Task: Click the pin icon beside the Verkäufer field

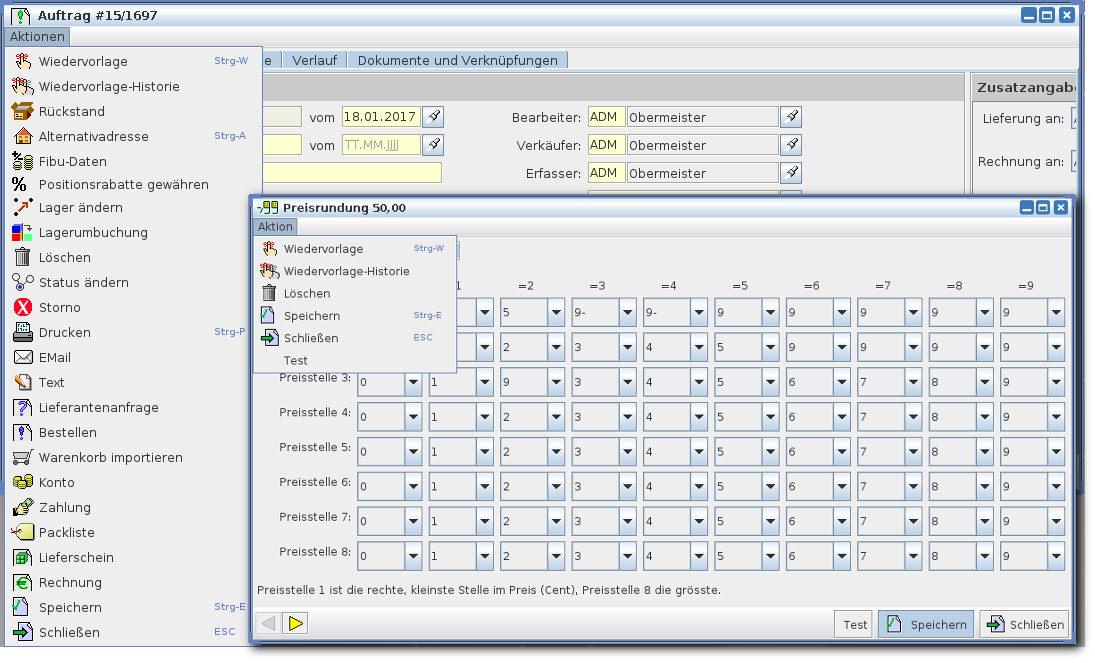Action: [x=790, y=145]
